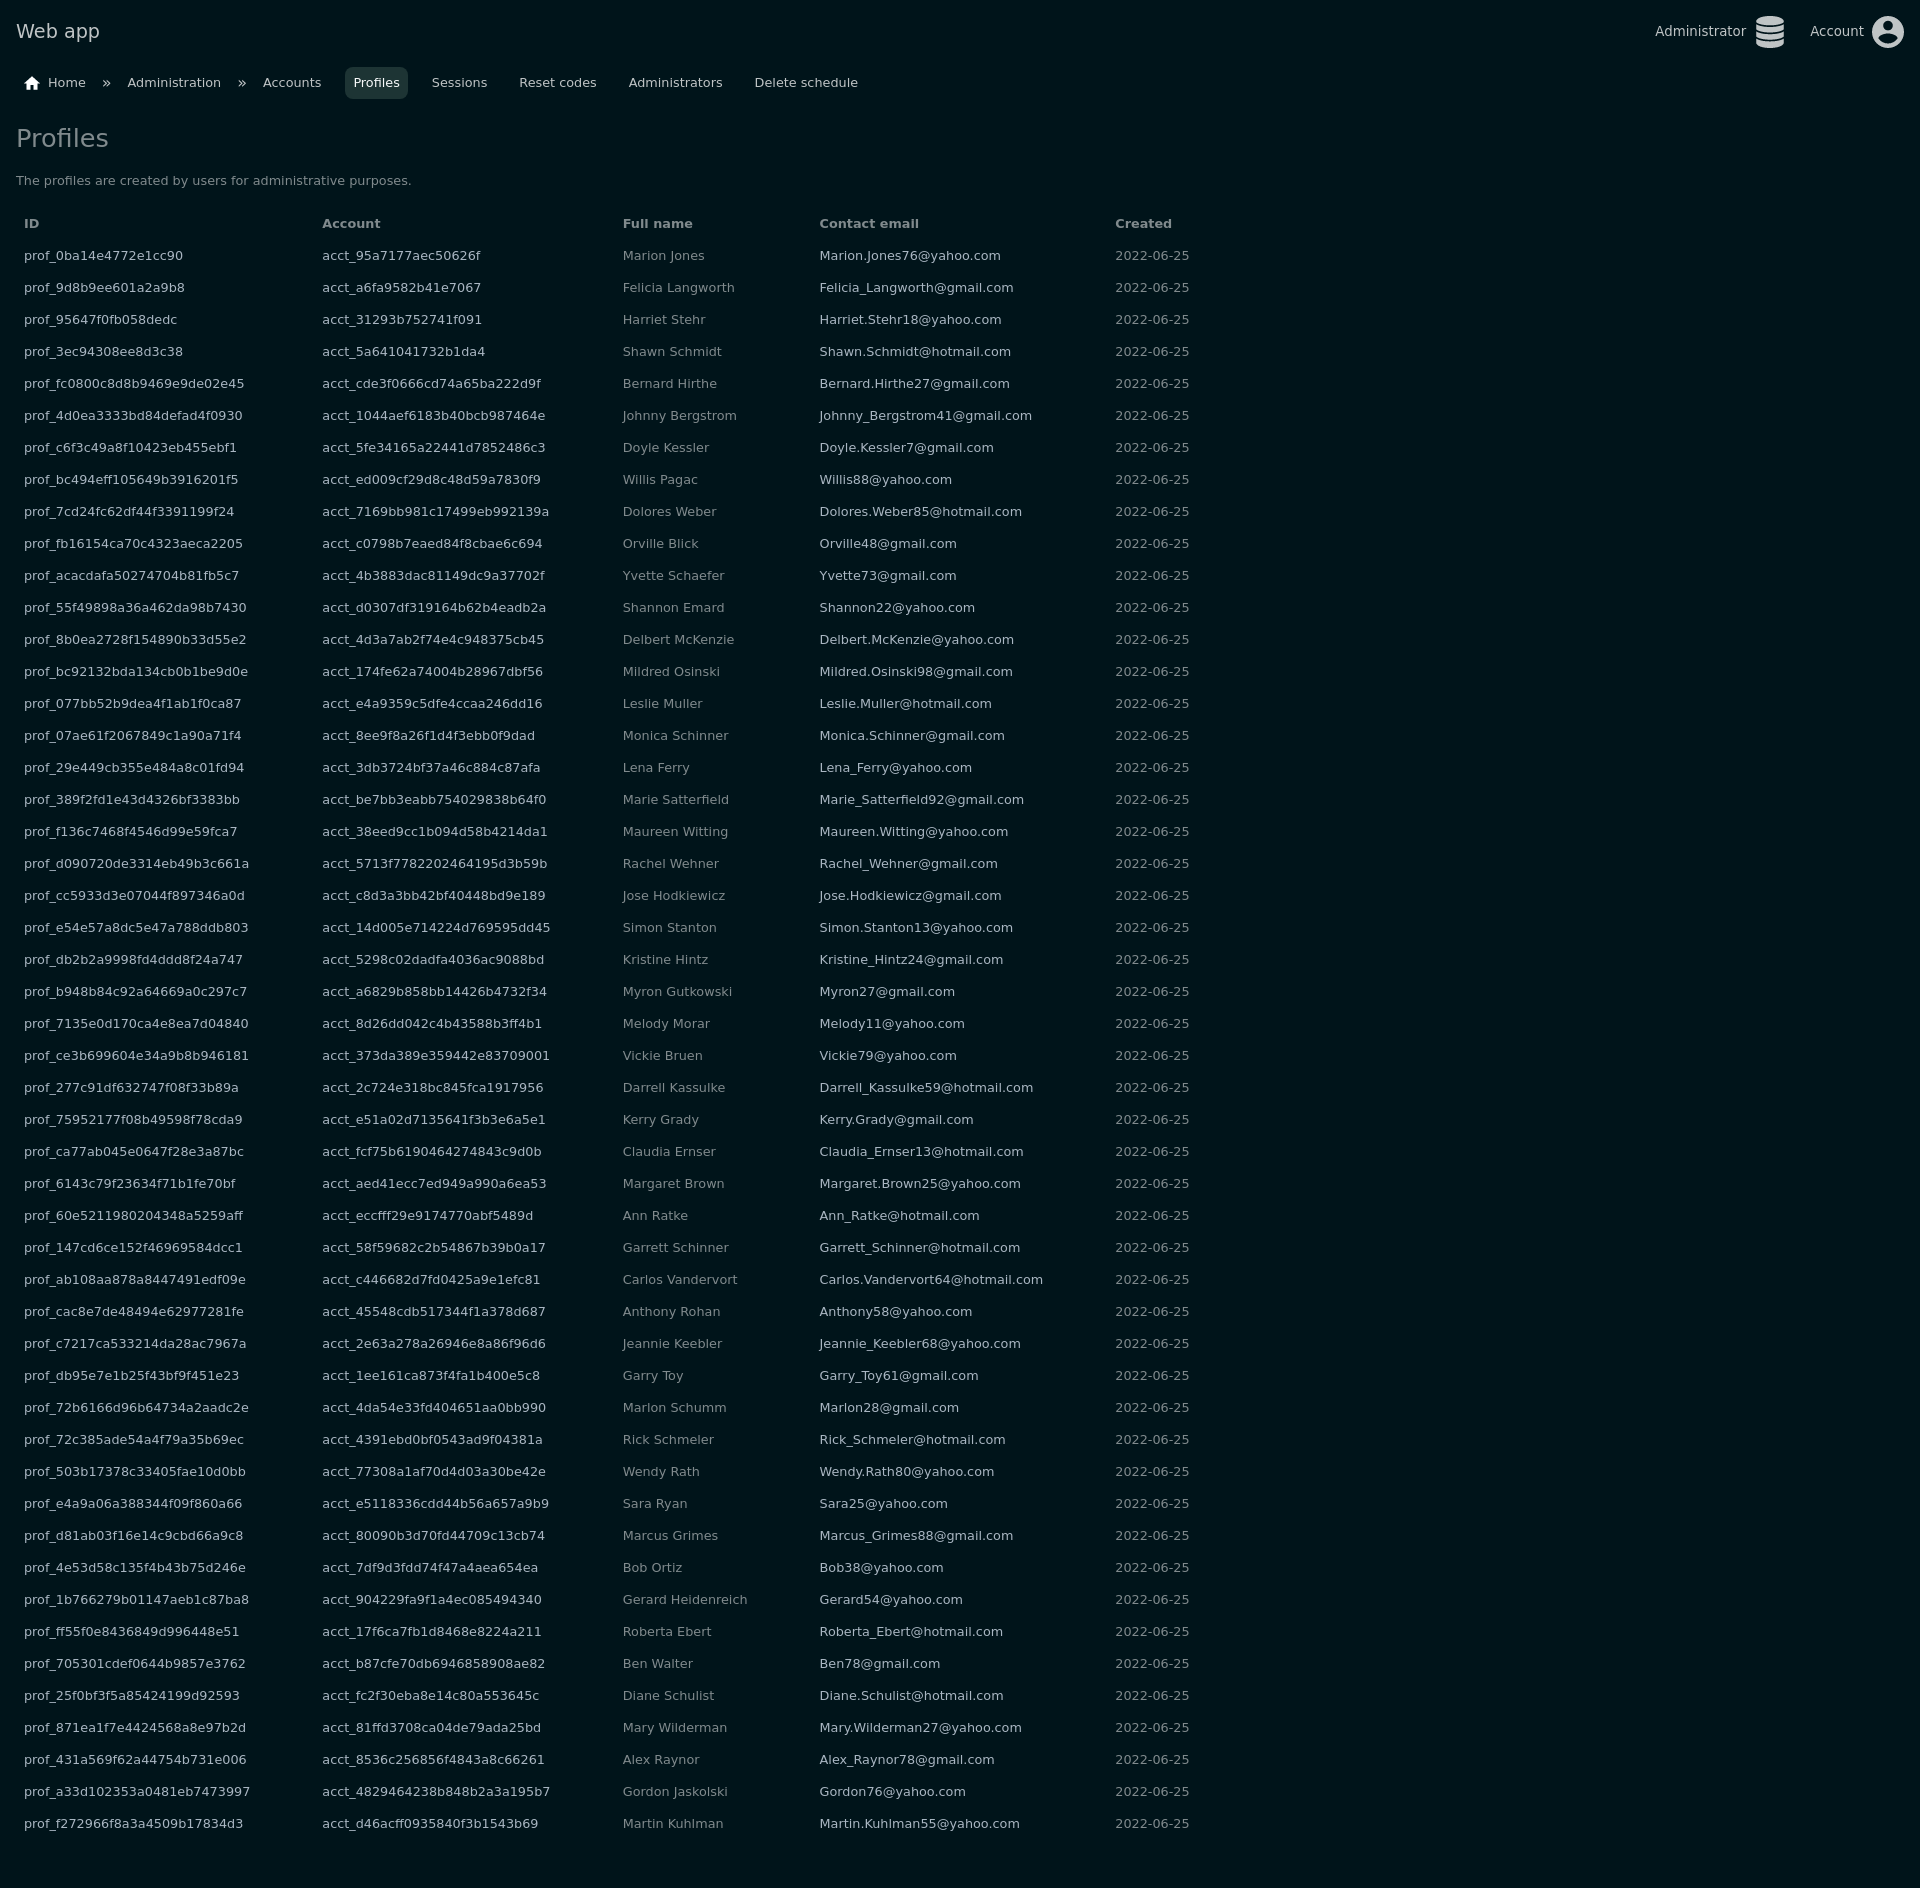
Task: Click the Created column header
Action: pos(1143,224)
